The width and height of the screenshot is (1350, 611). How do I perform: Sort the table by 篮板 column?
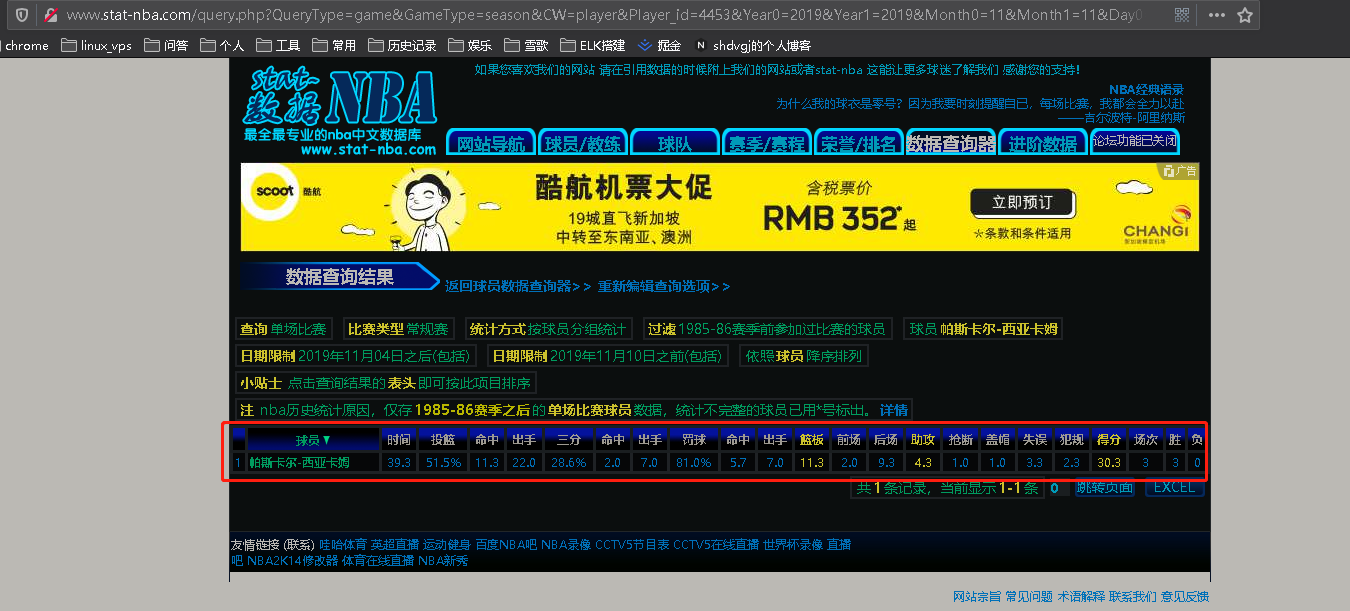click(x=812, y=440)
